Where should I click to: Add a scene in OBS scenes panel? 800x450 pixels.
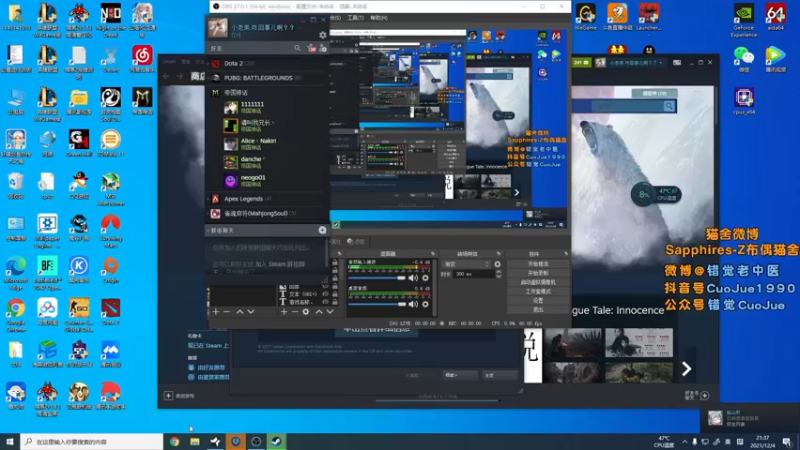216,311
